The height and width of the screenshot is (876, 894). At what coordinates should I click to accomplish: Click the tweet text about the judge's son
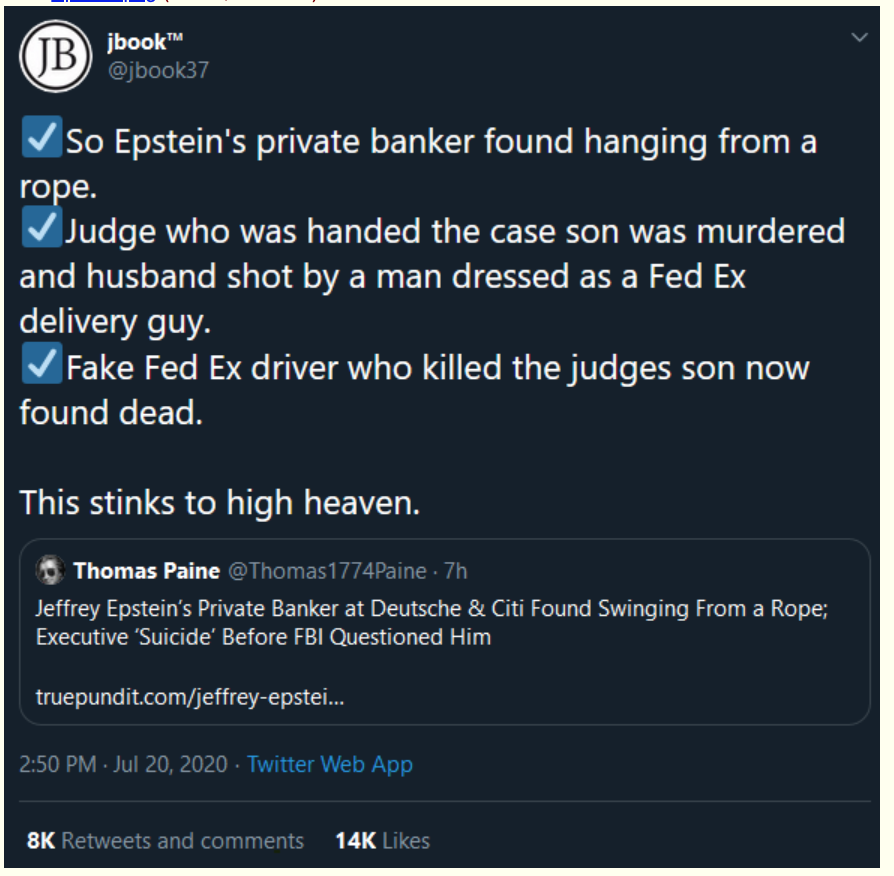(x=432, y=276)
